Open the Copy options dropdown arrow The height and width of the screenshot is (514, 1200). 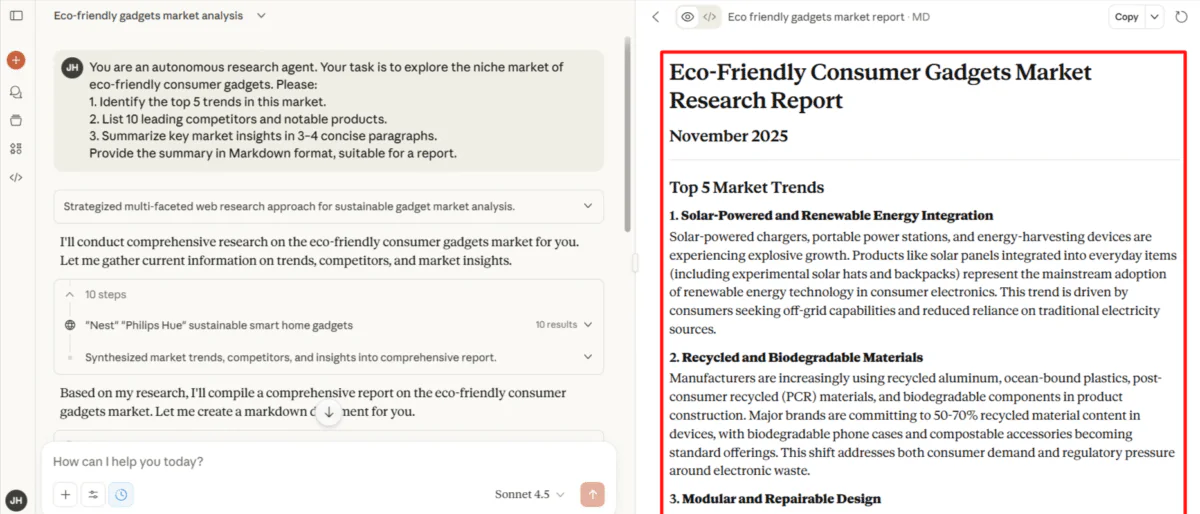pos(1155,17)
